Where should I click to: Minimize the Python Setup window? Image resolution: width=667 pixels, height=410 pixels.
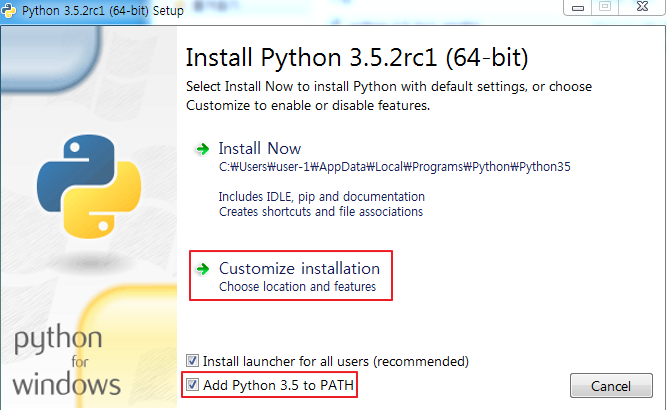[578, 8]
